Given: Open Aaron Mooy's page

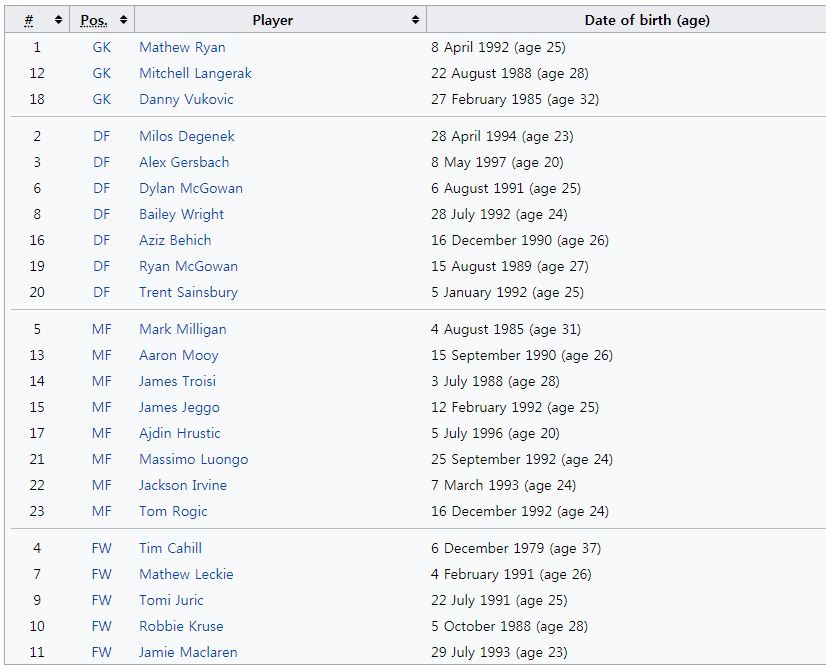Looking at the screenshot, I should point(178,355).
